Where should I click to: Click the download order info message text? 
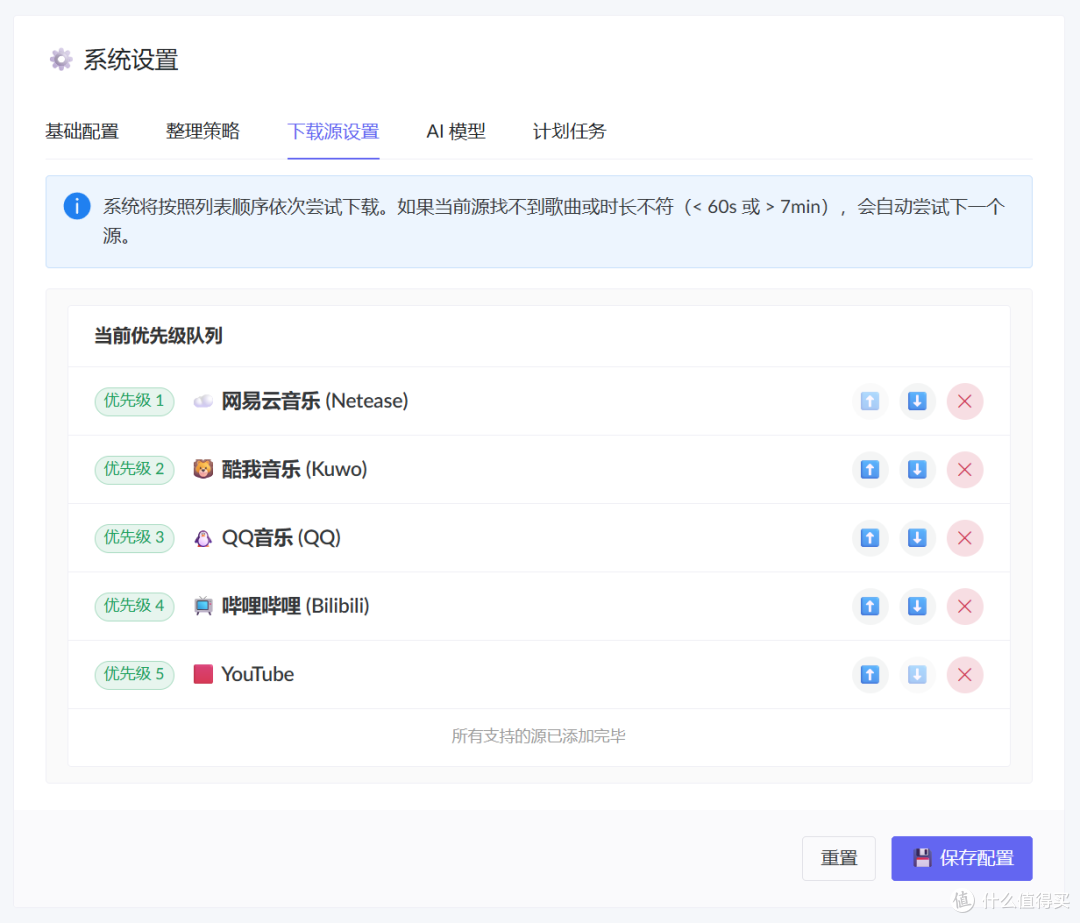click(x=554, y=220)
